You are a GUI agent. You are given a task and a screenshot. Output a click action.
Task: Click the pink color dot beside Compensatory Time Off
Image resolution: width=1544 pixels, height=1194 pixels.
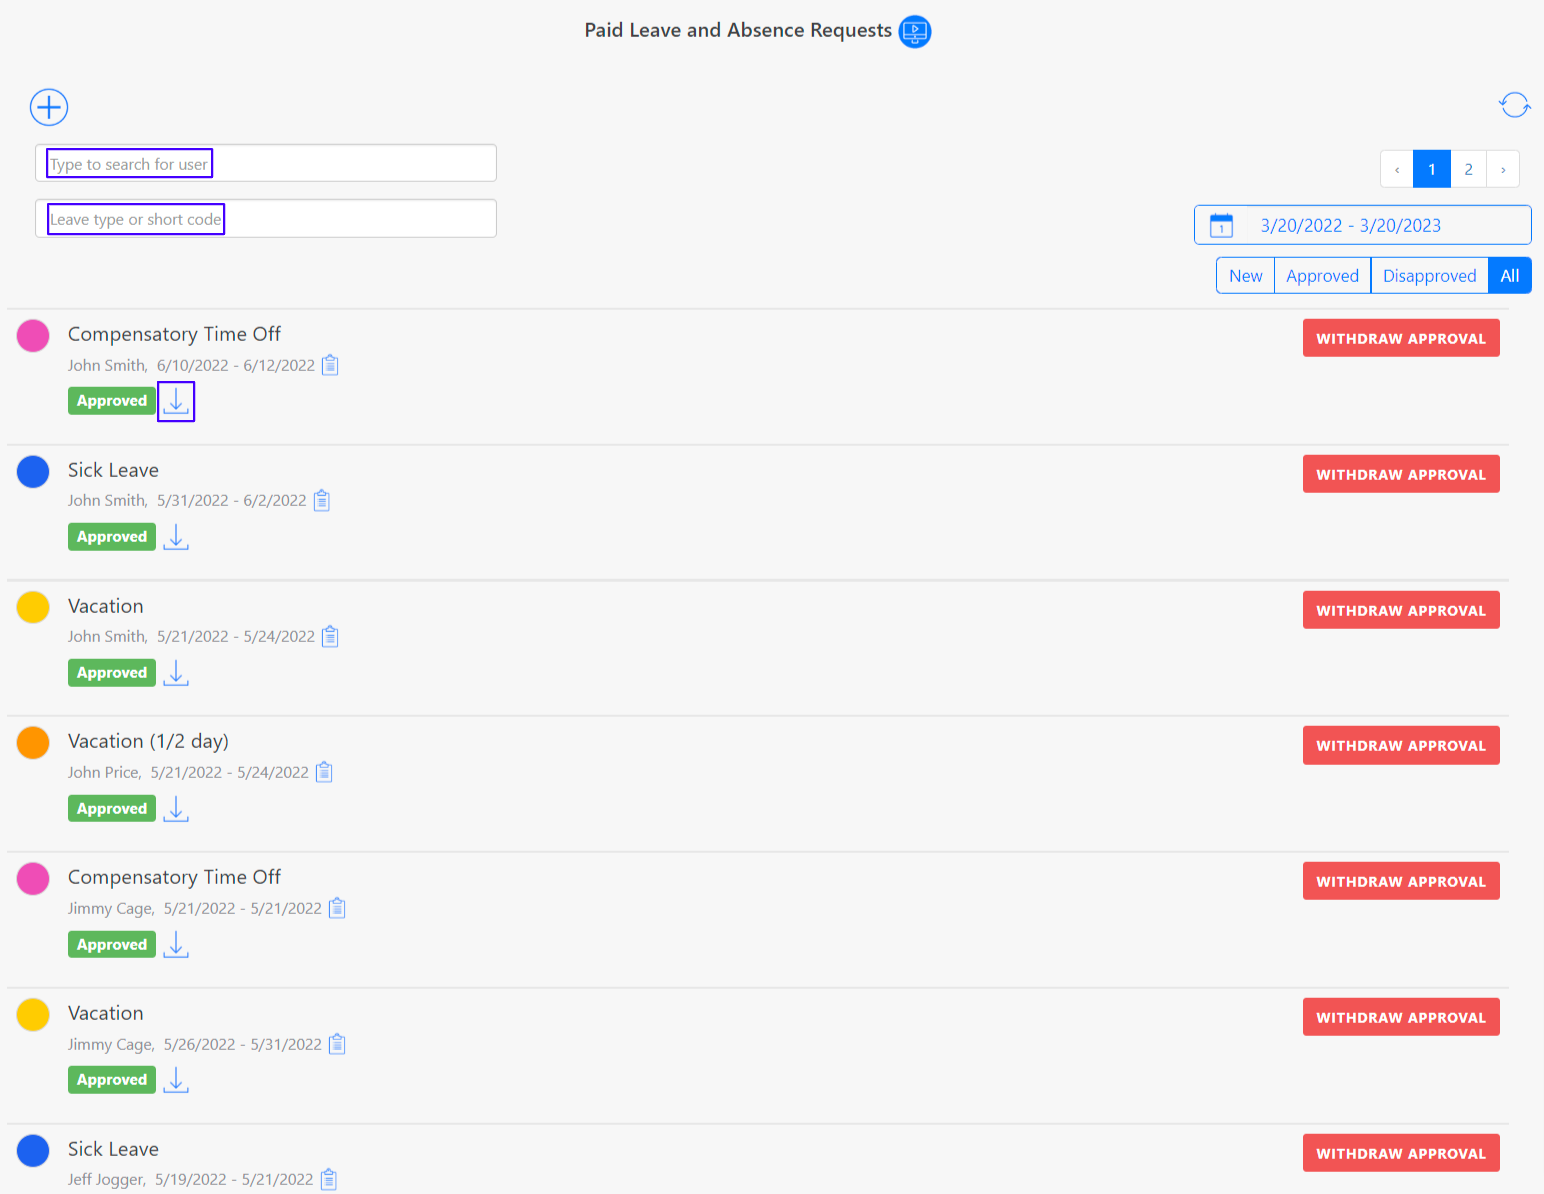(33, 336)
